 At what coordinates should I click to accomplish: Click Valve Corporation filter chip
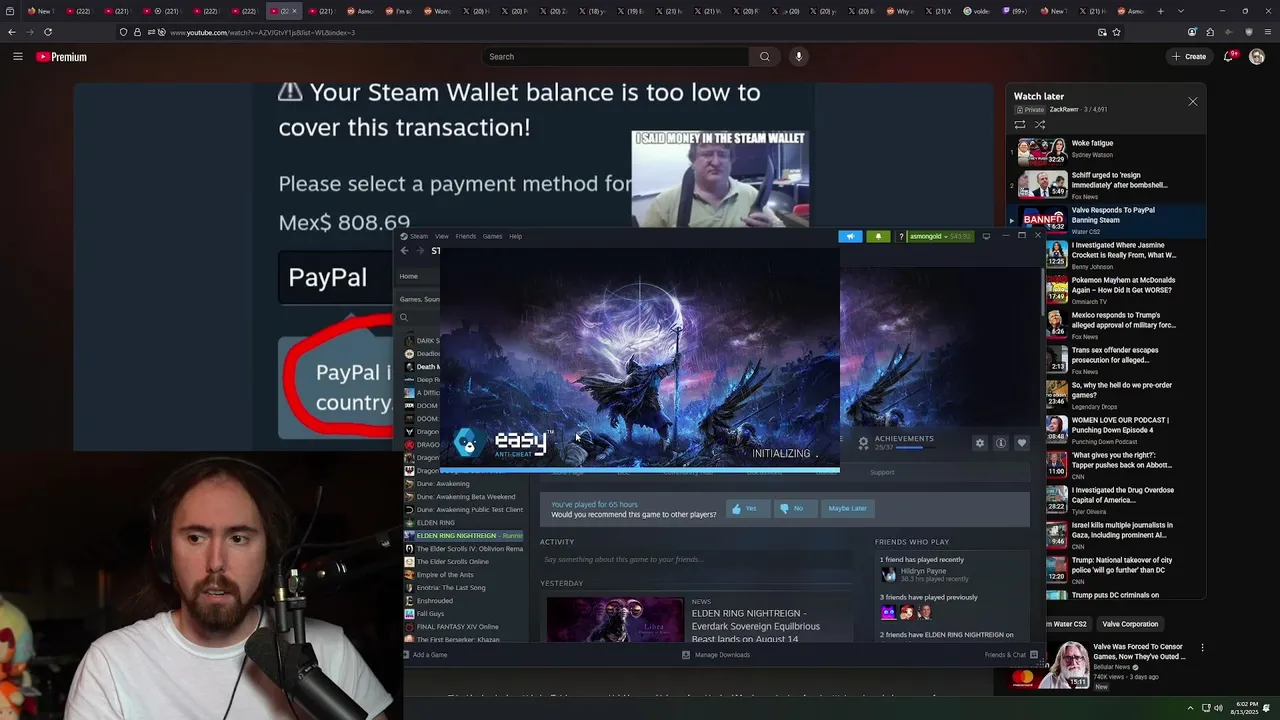[x=1130, y=624]
